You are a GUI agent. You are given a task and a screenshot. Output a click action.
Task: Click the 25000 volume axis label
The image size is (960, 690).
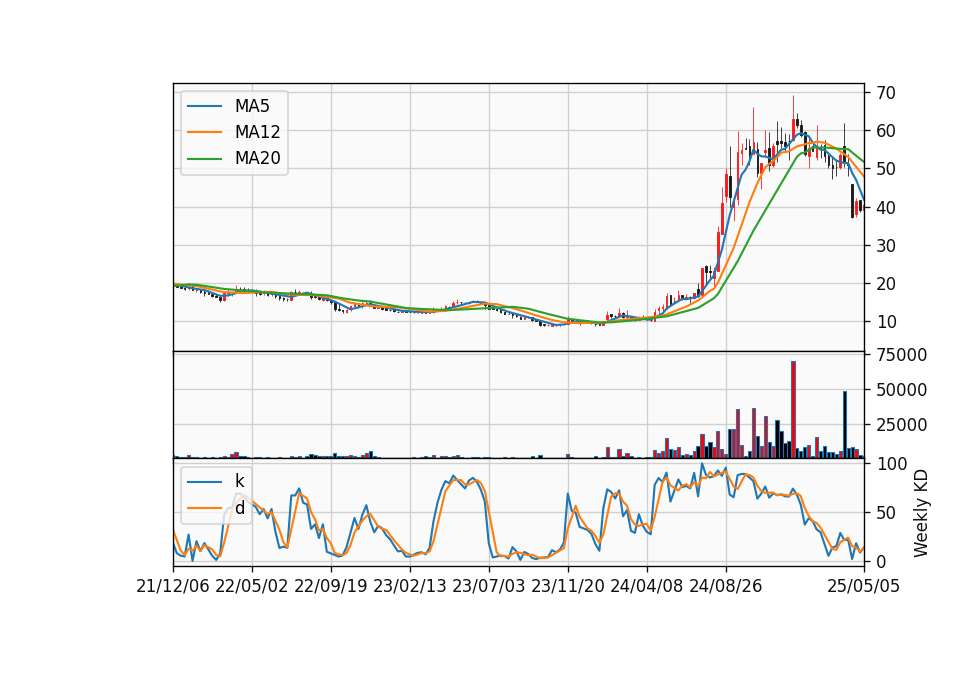tap(901, 425)
